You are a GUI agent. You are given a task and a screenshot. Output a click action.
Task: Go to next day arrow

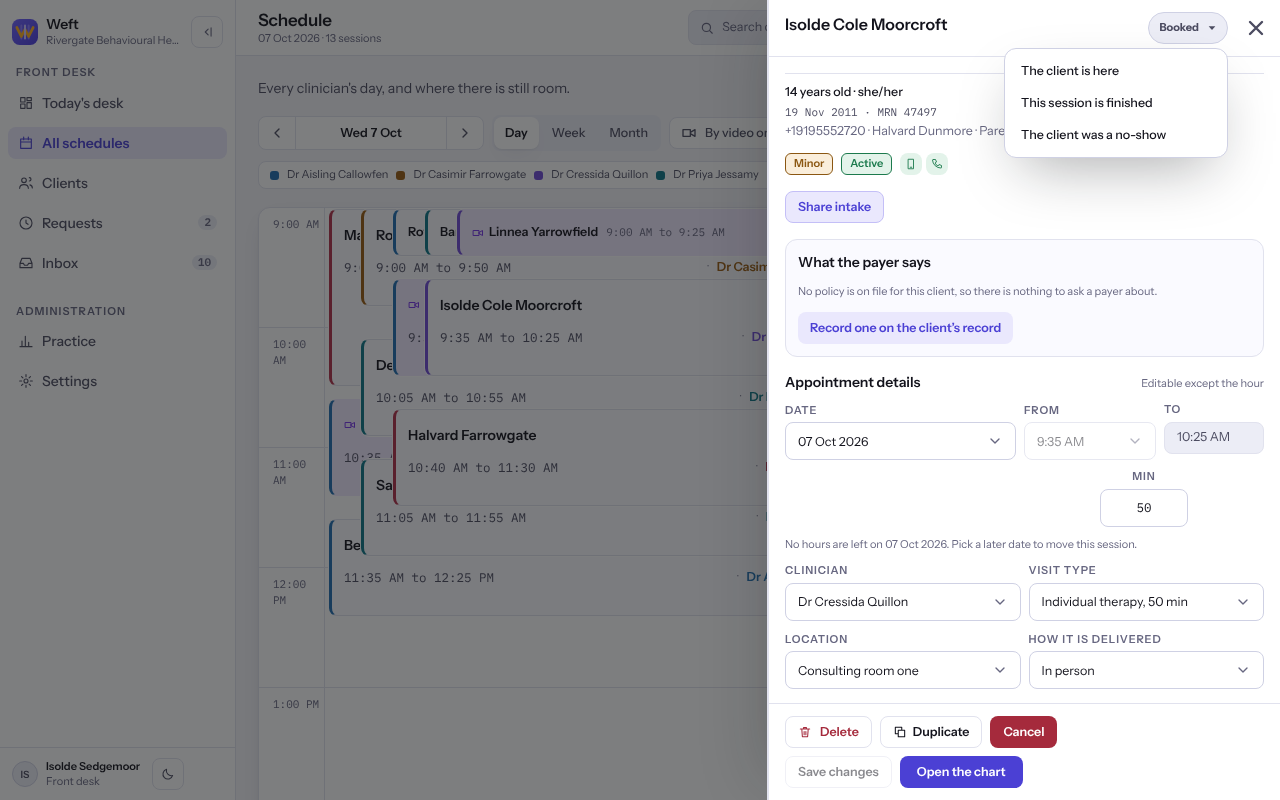click(x=464, y=133)
